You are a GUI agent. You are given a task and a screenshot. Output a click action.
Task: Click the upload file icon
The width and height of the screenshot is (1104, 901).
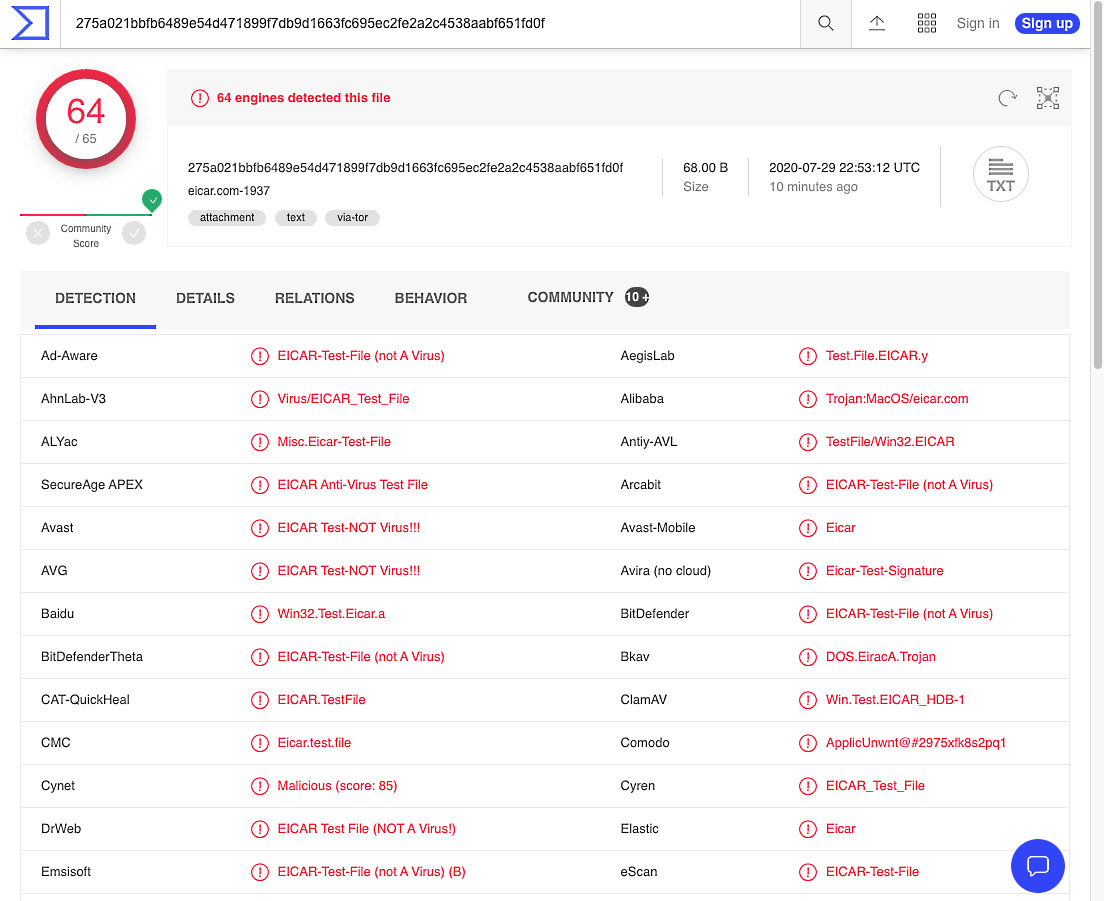pyautogui.click(x=877, y=23)
